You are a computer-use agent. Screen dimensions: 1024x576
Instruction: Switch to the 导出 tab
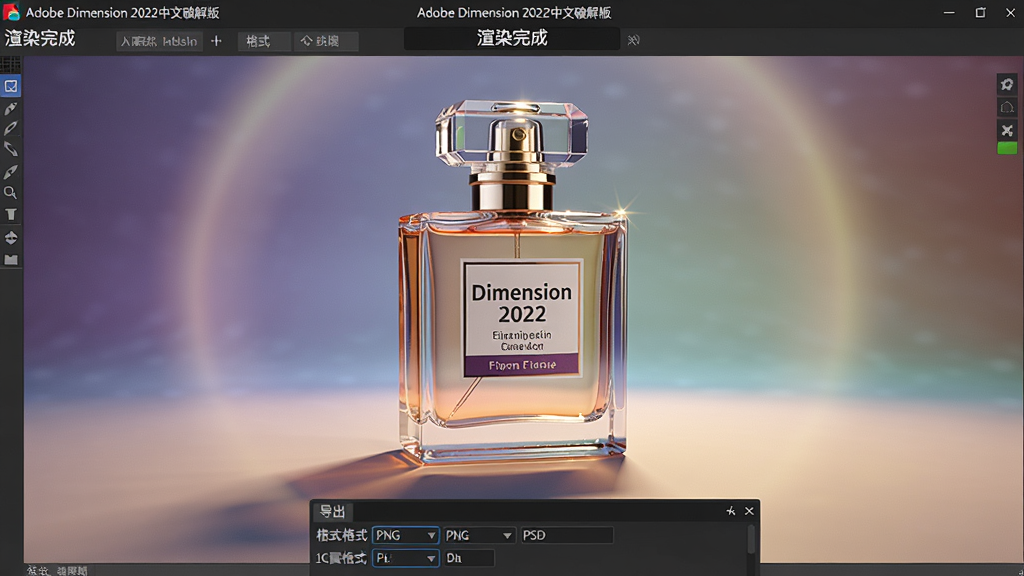pyautogui.click(x=332, y=511)
